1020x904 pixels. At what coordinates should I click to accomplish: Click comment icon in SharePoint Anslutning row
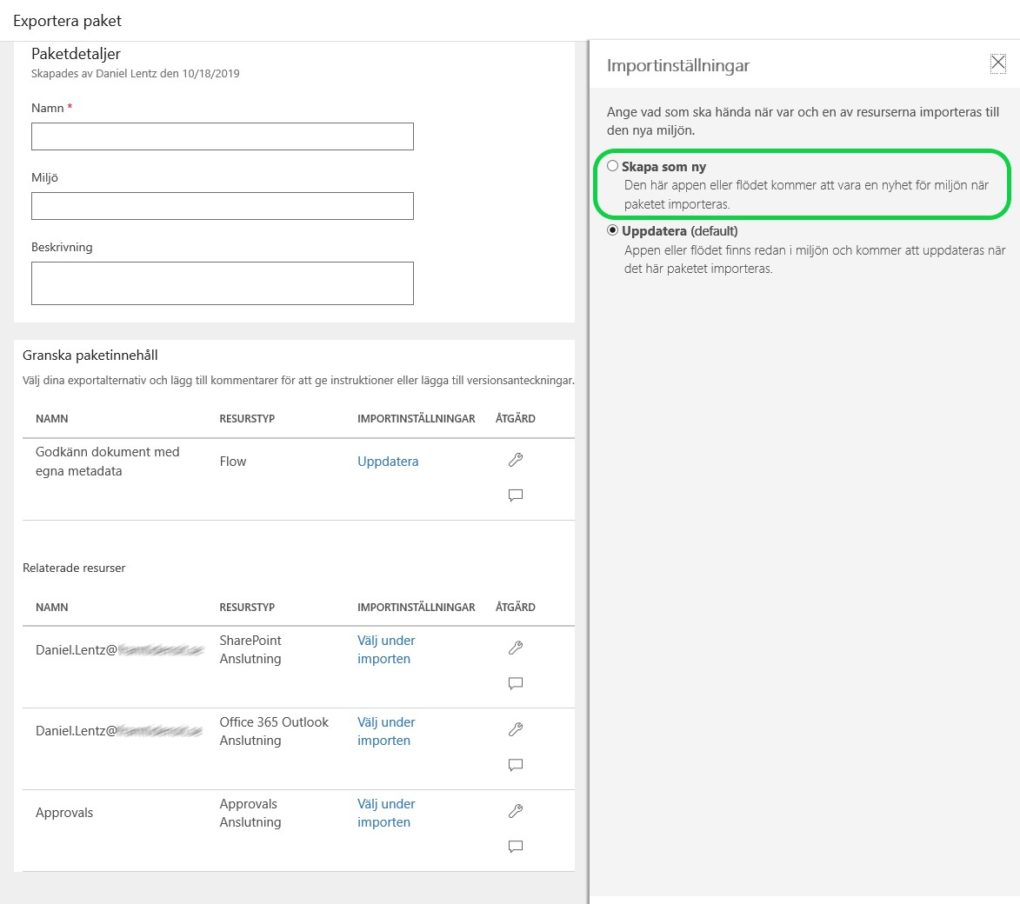point(515,684)
